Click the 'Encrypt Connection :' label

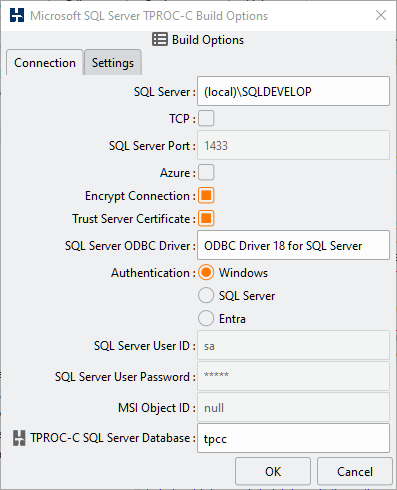point(140,196)
